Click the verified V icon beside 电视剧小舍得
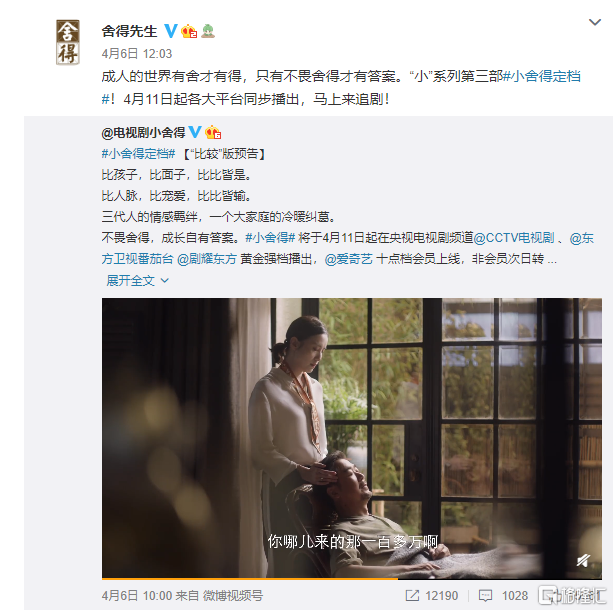This screenshot has height=612, width=613. [195, 132]
